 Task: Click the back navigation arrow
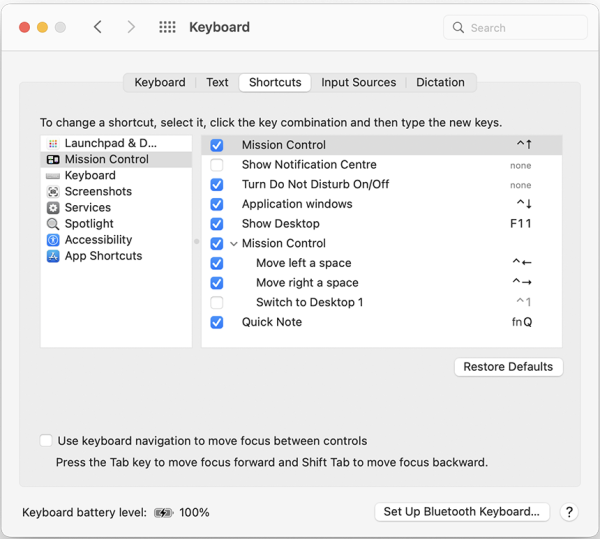click(x=98, y=27)
